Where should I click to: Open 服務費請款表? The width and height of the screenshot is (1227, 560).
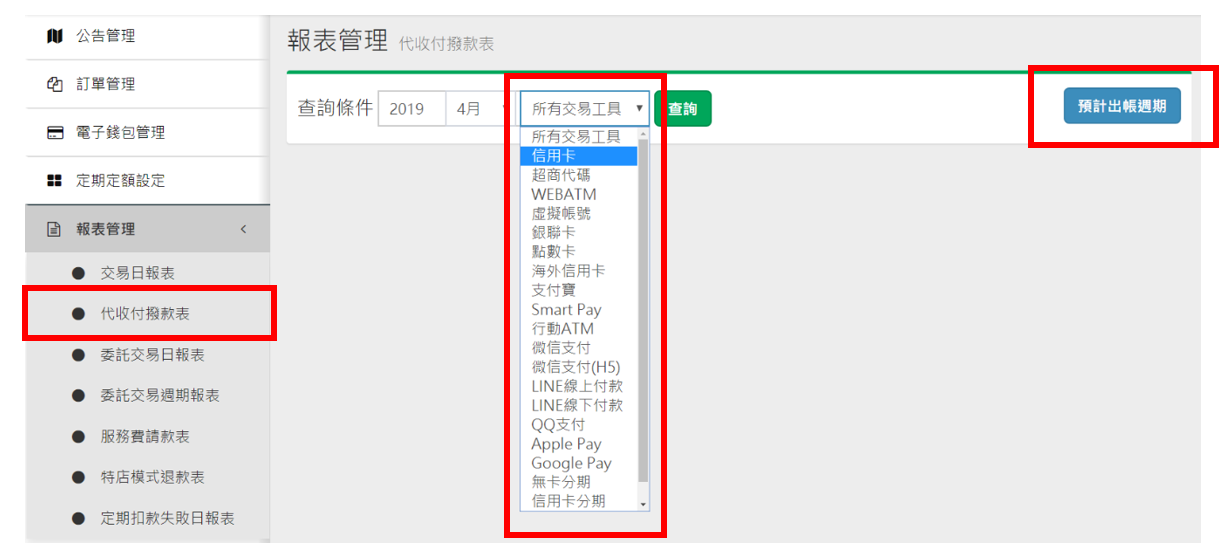[145, 437]
